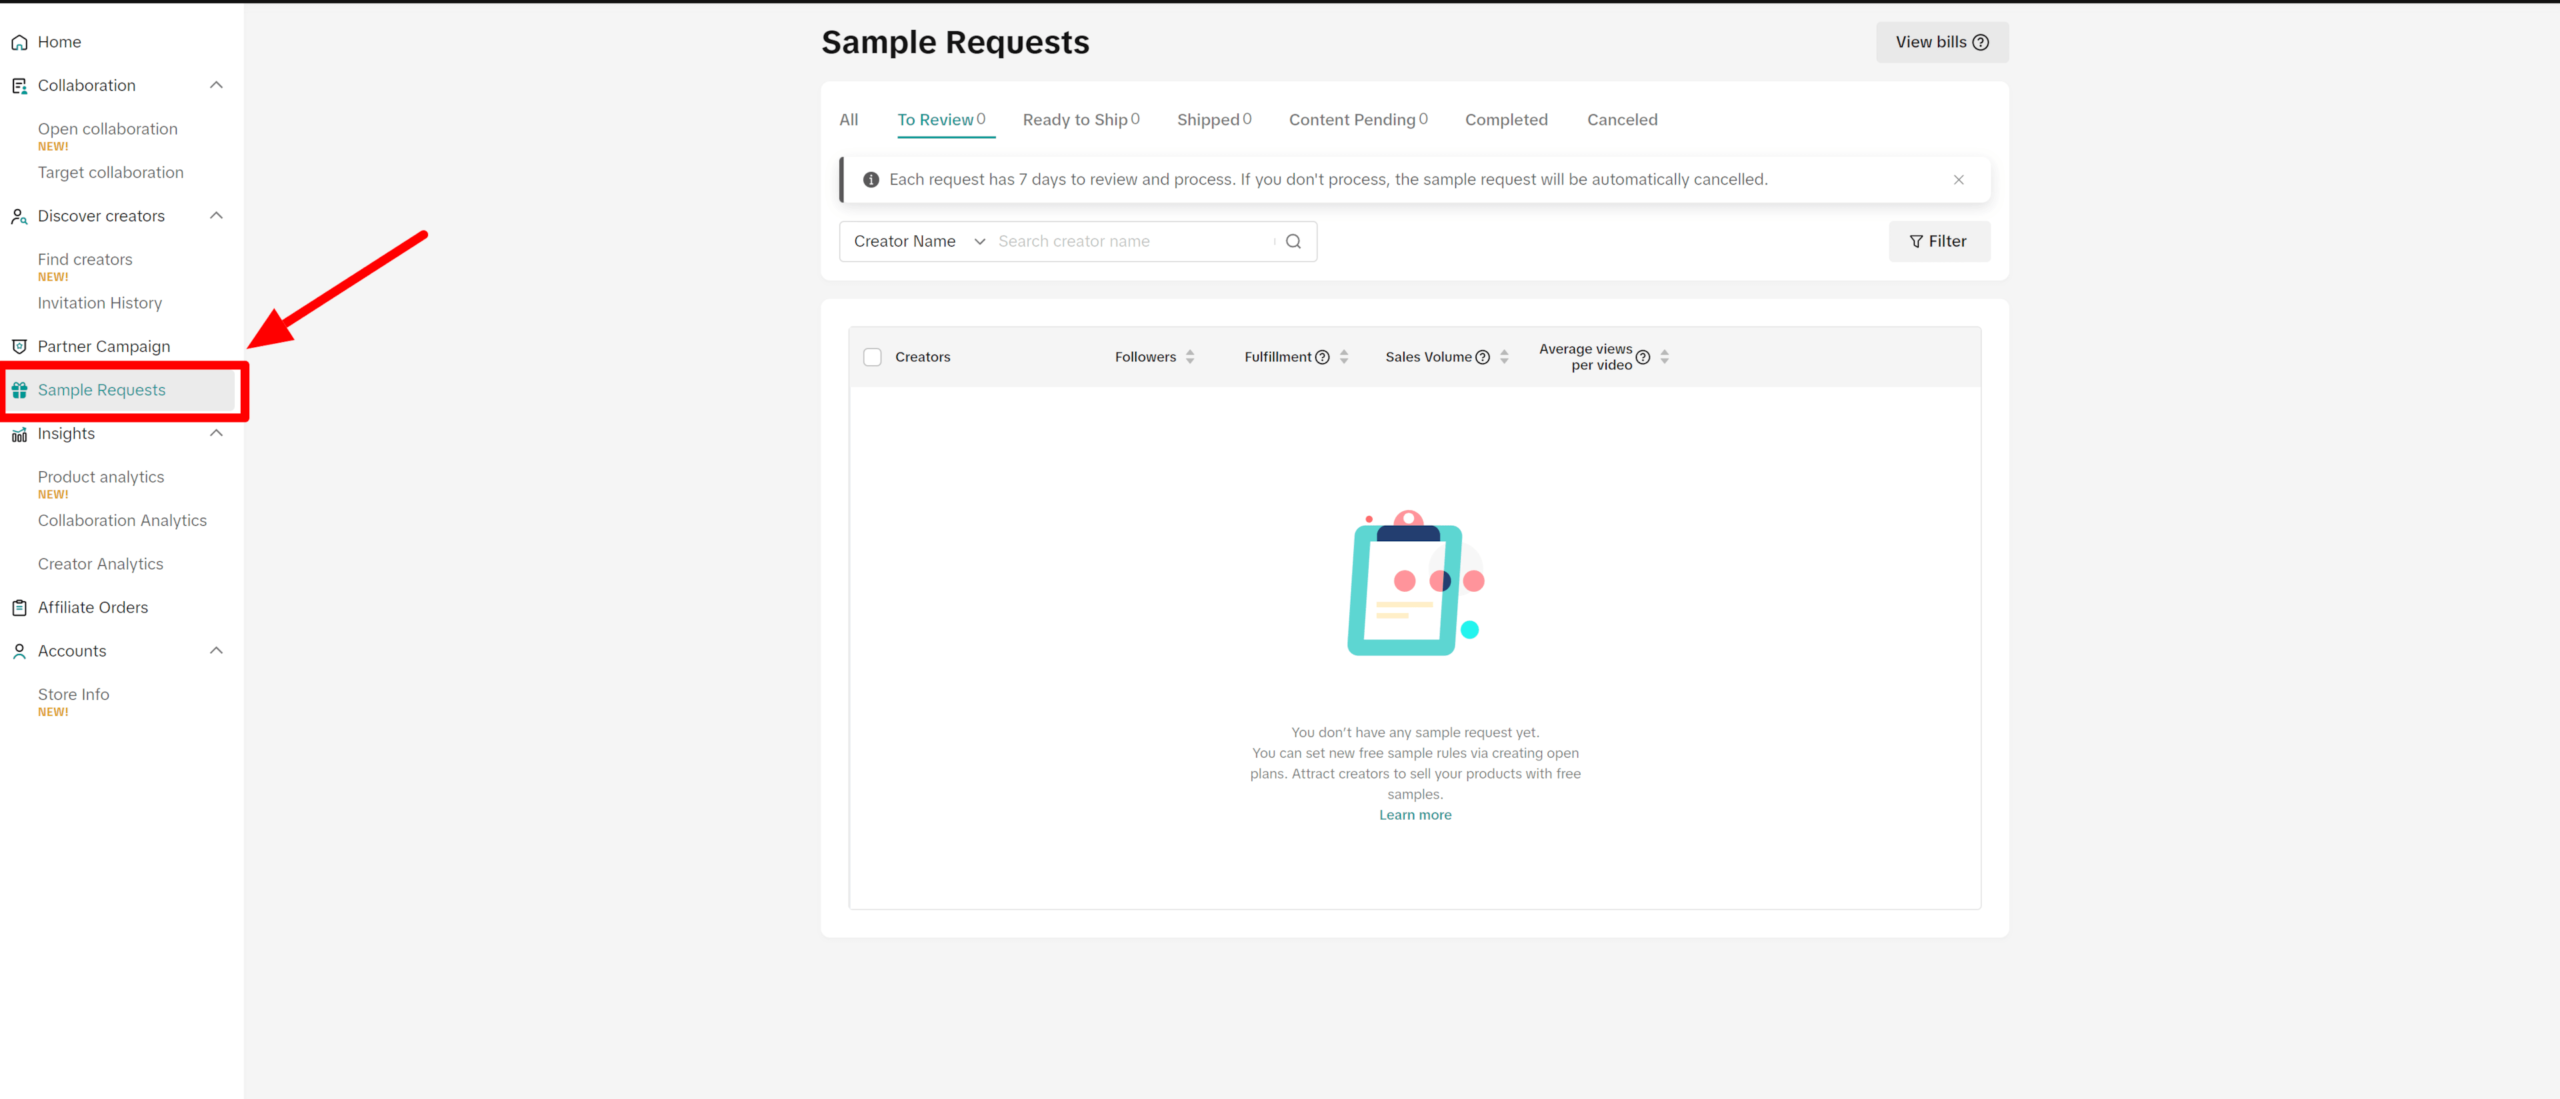2560x1099 pixels.
Task: Click the Fulfillment help question icon
Action: click(1322, 357)
